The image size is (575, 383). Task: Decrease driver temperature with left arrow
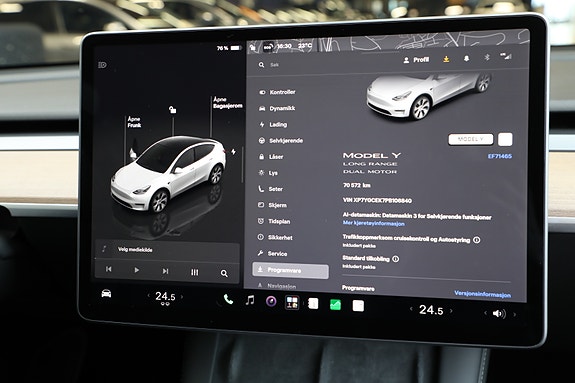tap(148, 295)
